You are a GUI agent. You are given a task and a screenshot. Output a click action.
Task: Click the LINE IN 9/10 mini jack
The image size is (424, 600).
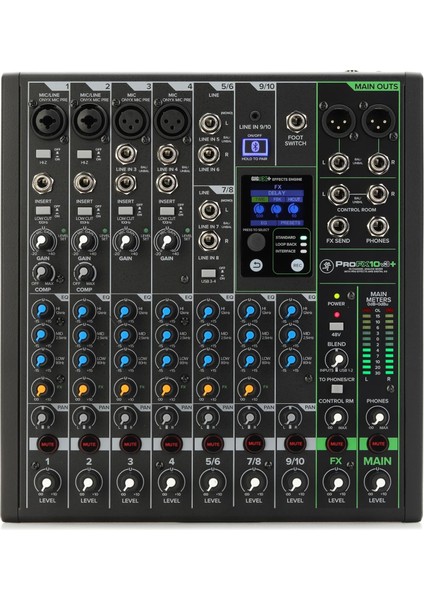click(254, 115)
